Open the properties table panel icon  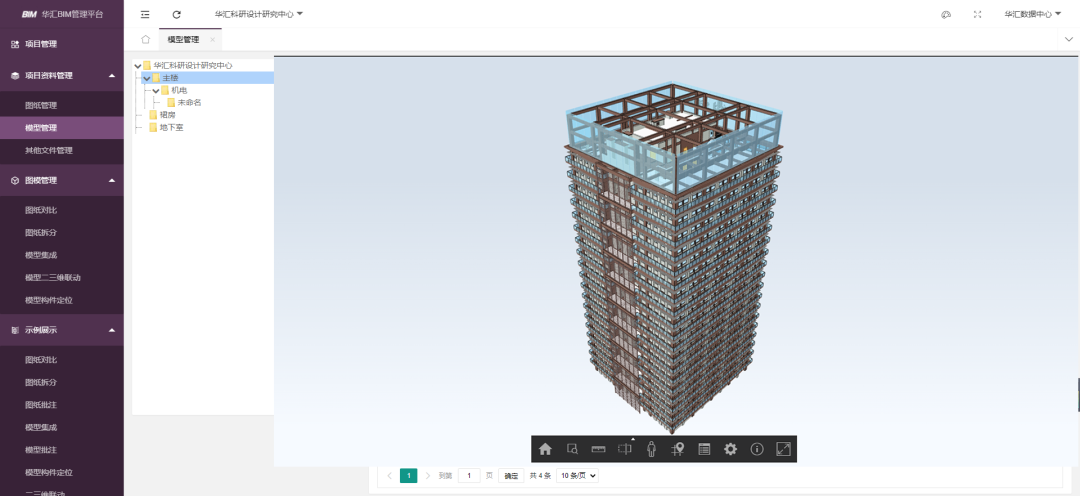click(704, 450)
